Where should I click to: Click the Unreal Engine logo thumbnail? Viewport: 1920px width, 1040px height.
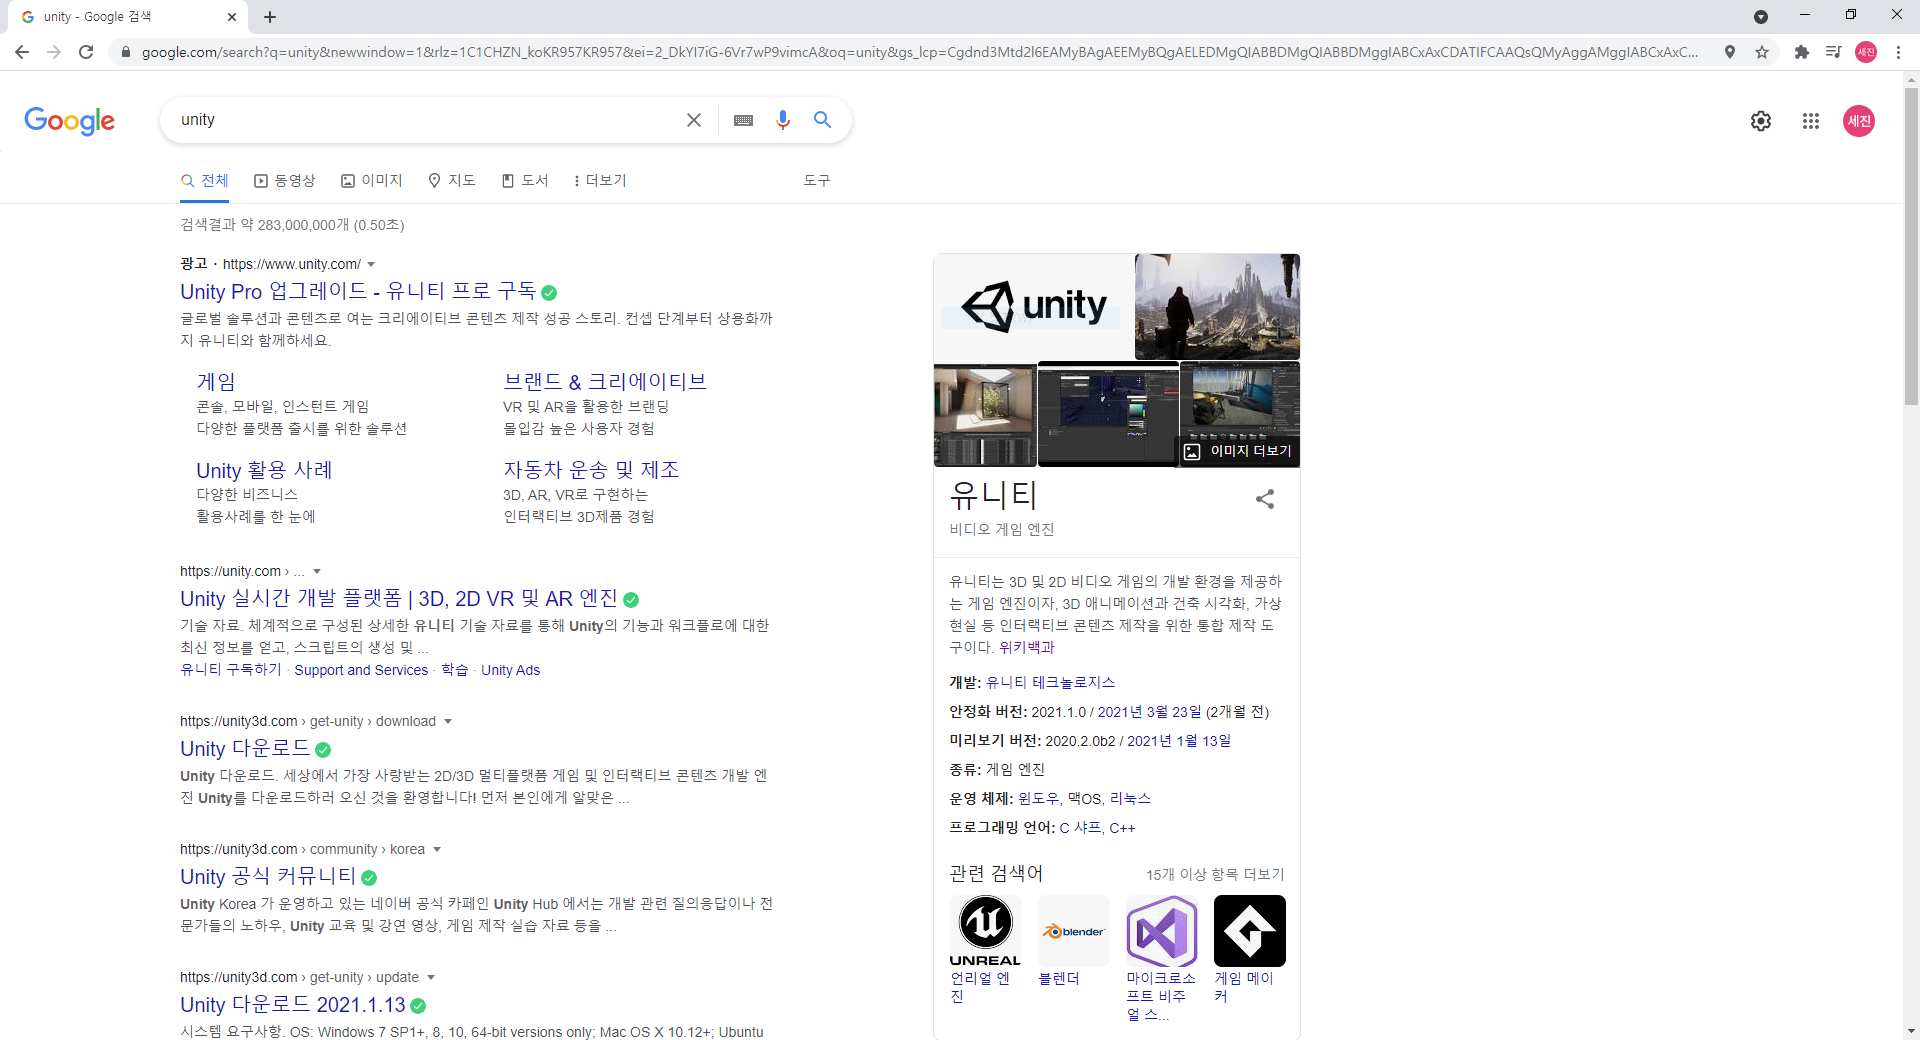coord(985,930)
